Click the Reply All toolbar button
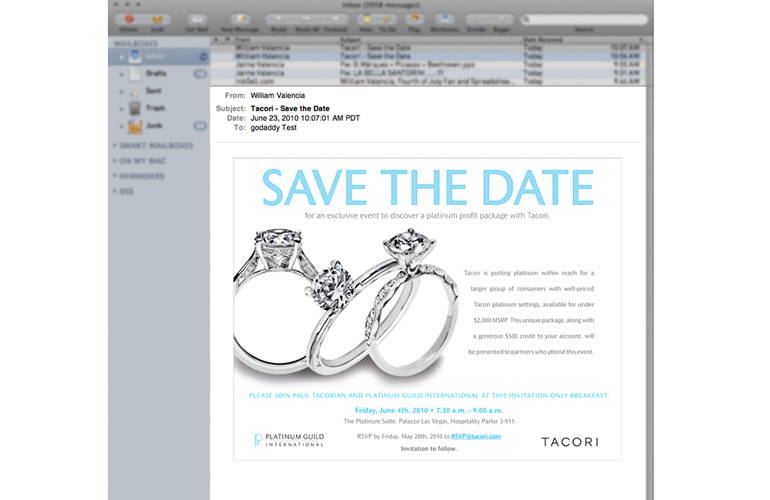Viewport: 770px width, 500px height. click(307, 19)
